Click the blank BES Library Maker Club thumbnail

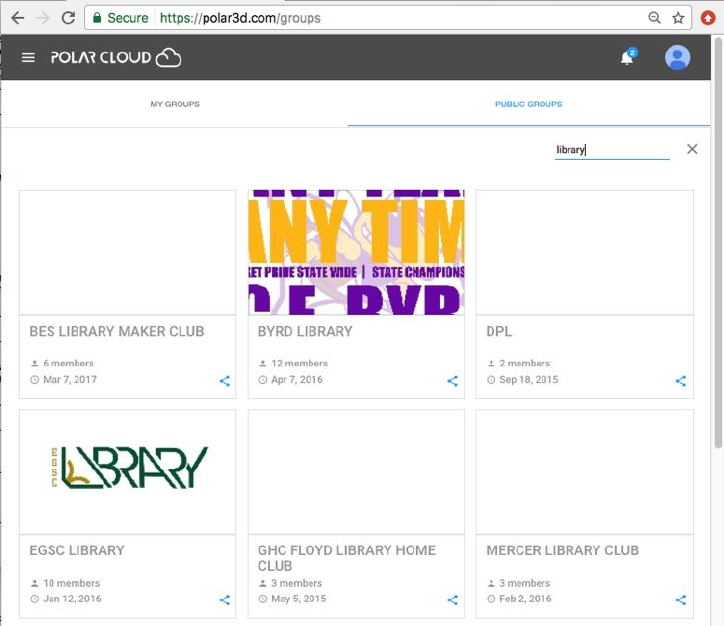point(127,253)
